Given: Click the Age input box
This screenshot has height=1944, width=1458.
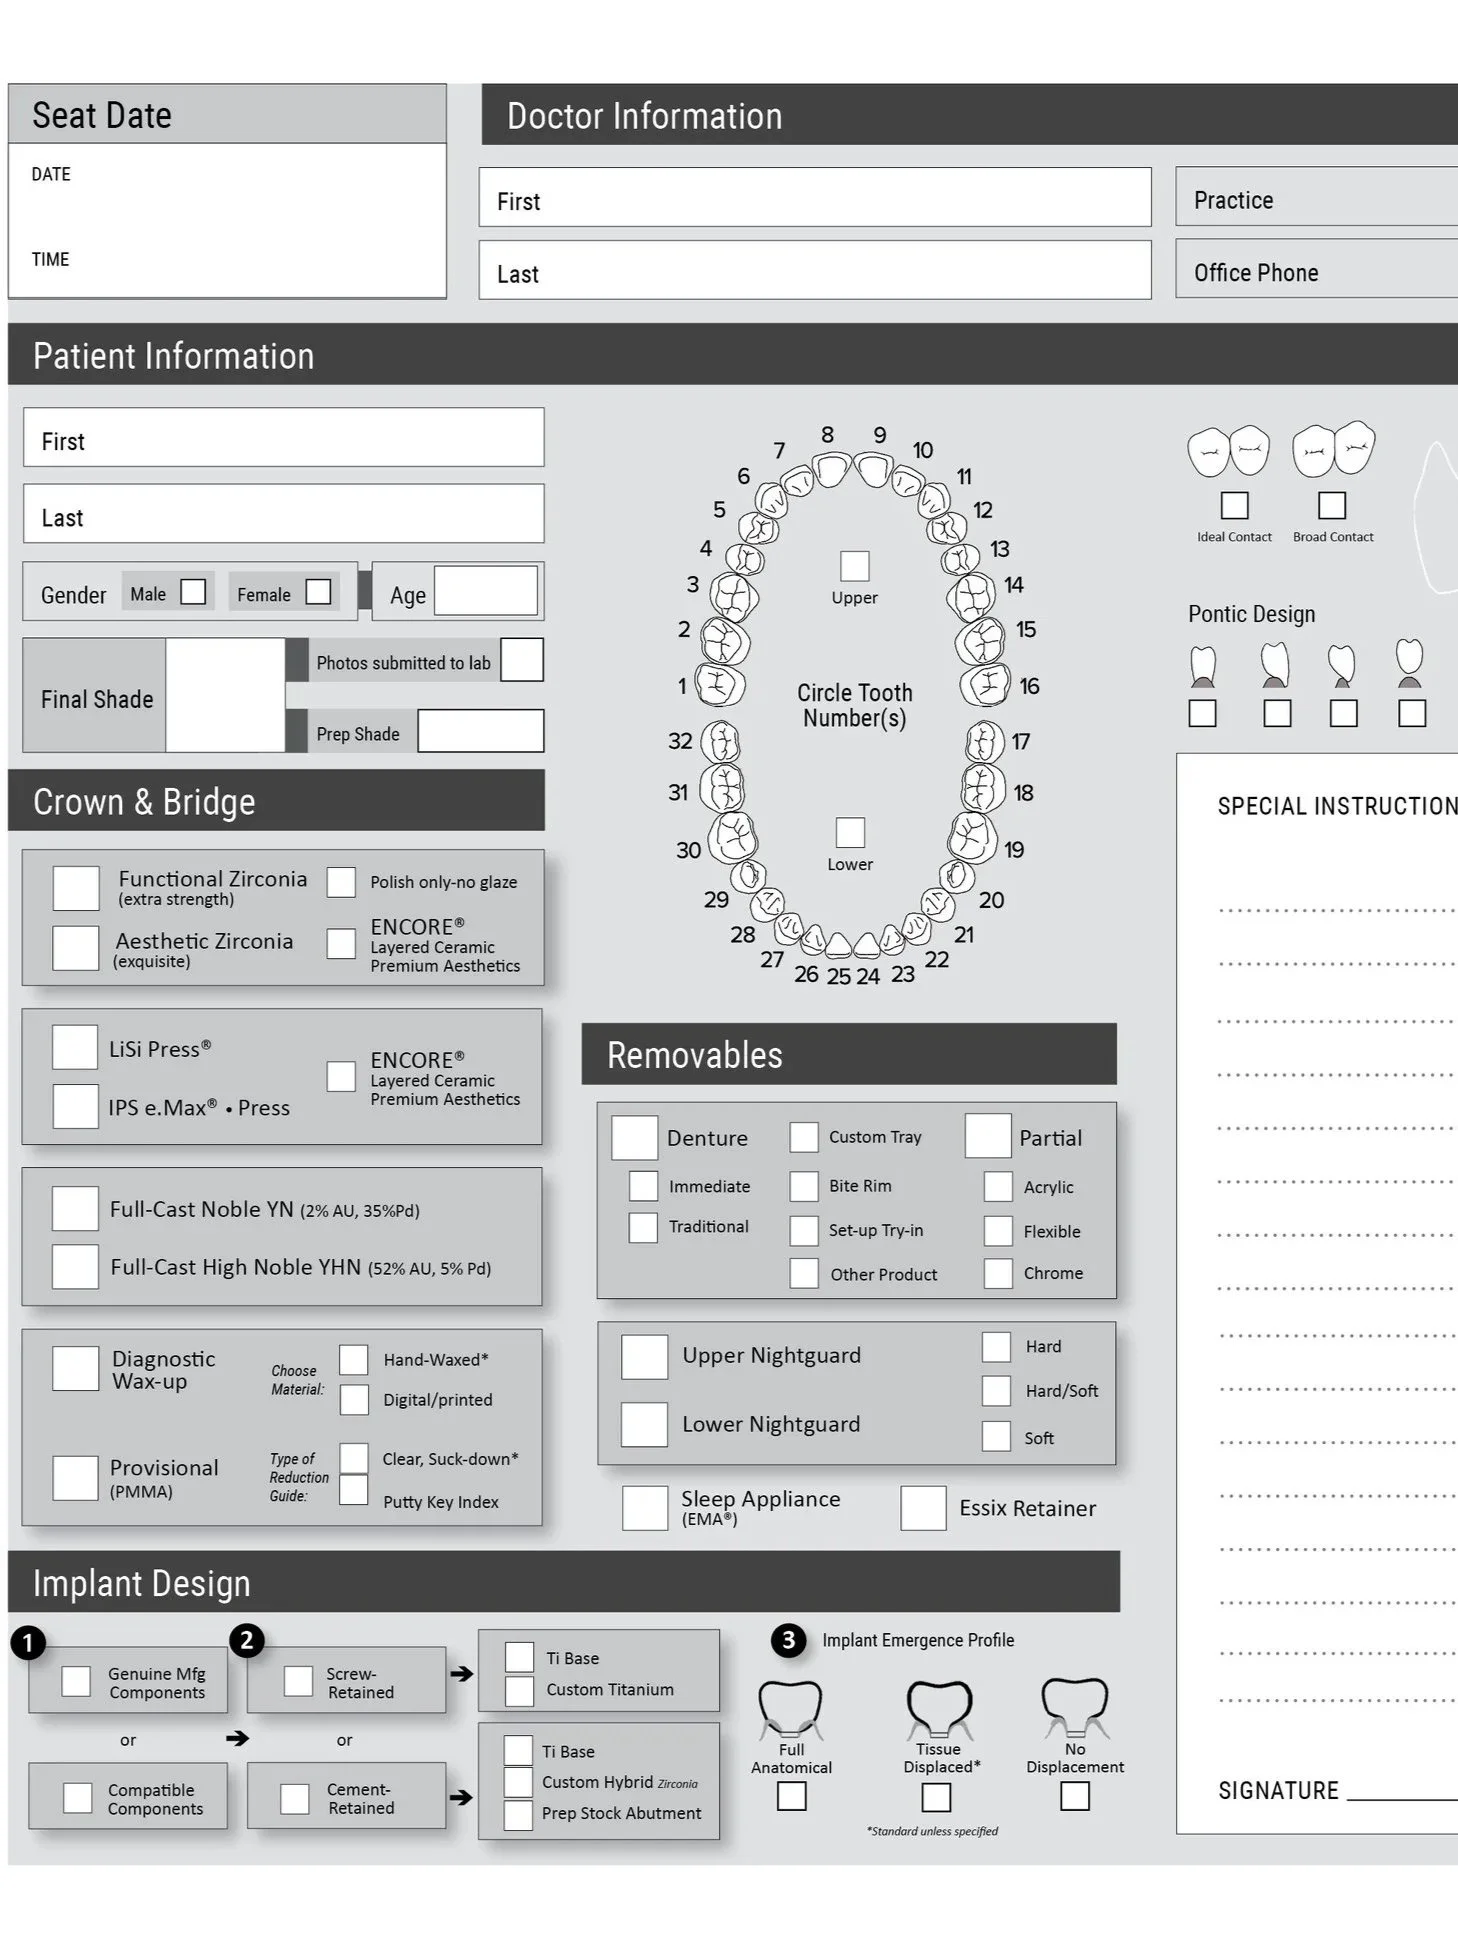Looking at the screenshot, I should point(486,590).
